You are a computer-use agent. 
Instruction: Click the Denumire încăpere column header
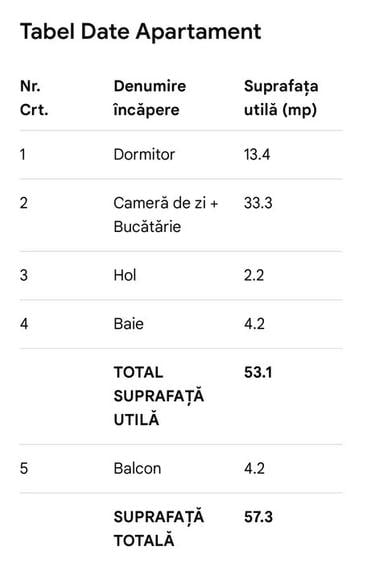(x=150, y=98)
